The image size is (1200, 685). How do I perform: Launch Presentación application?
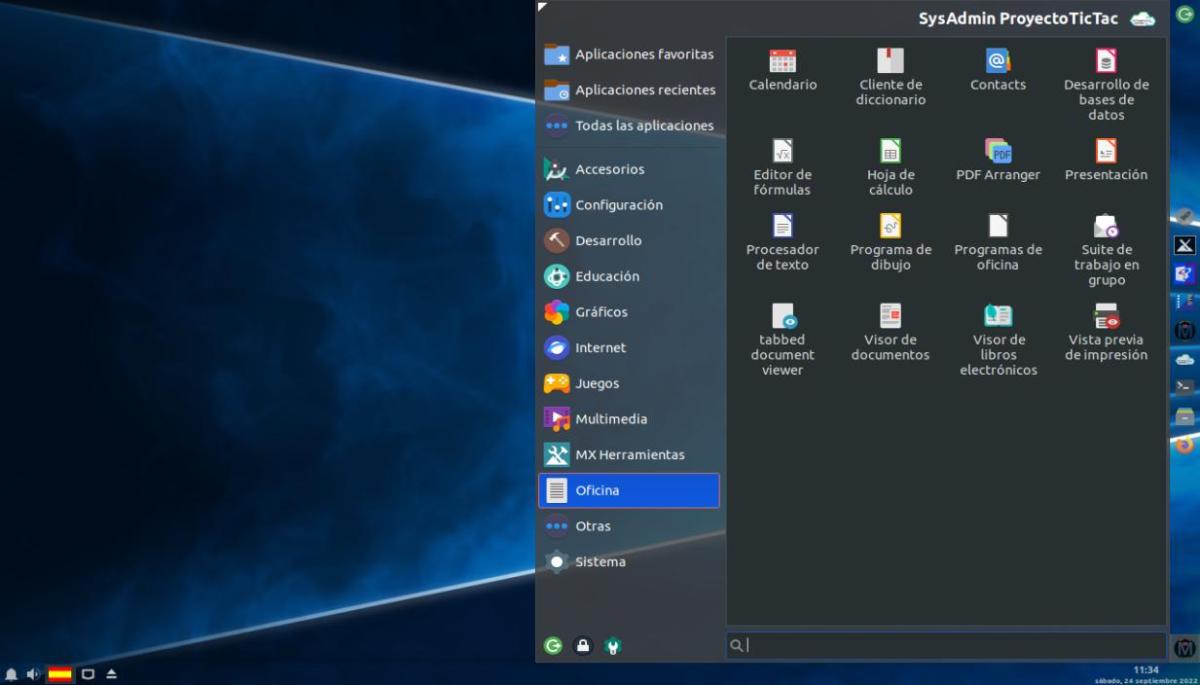click(1105, 160)
